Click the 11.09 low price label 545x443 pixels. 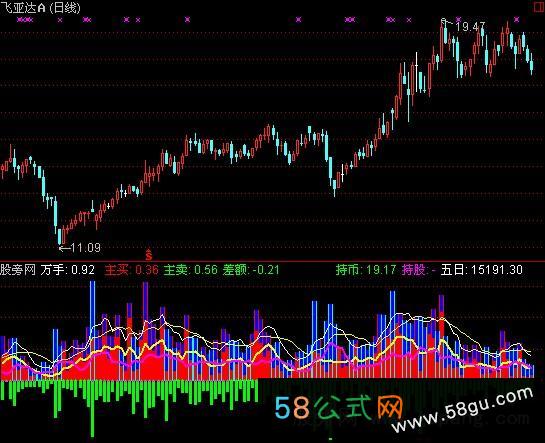86,248
